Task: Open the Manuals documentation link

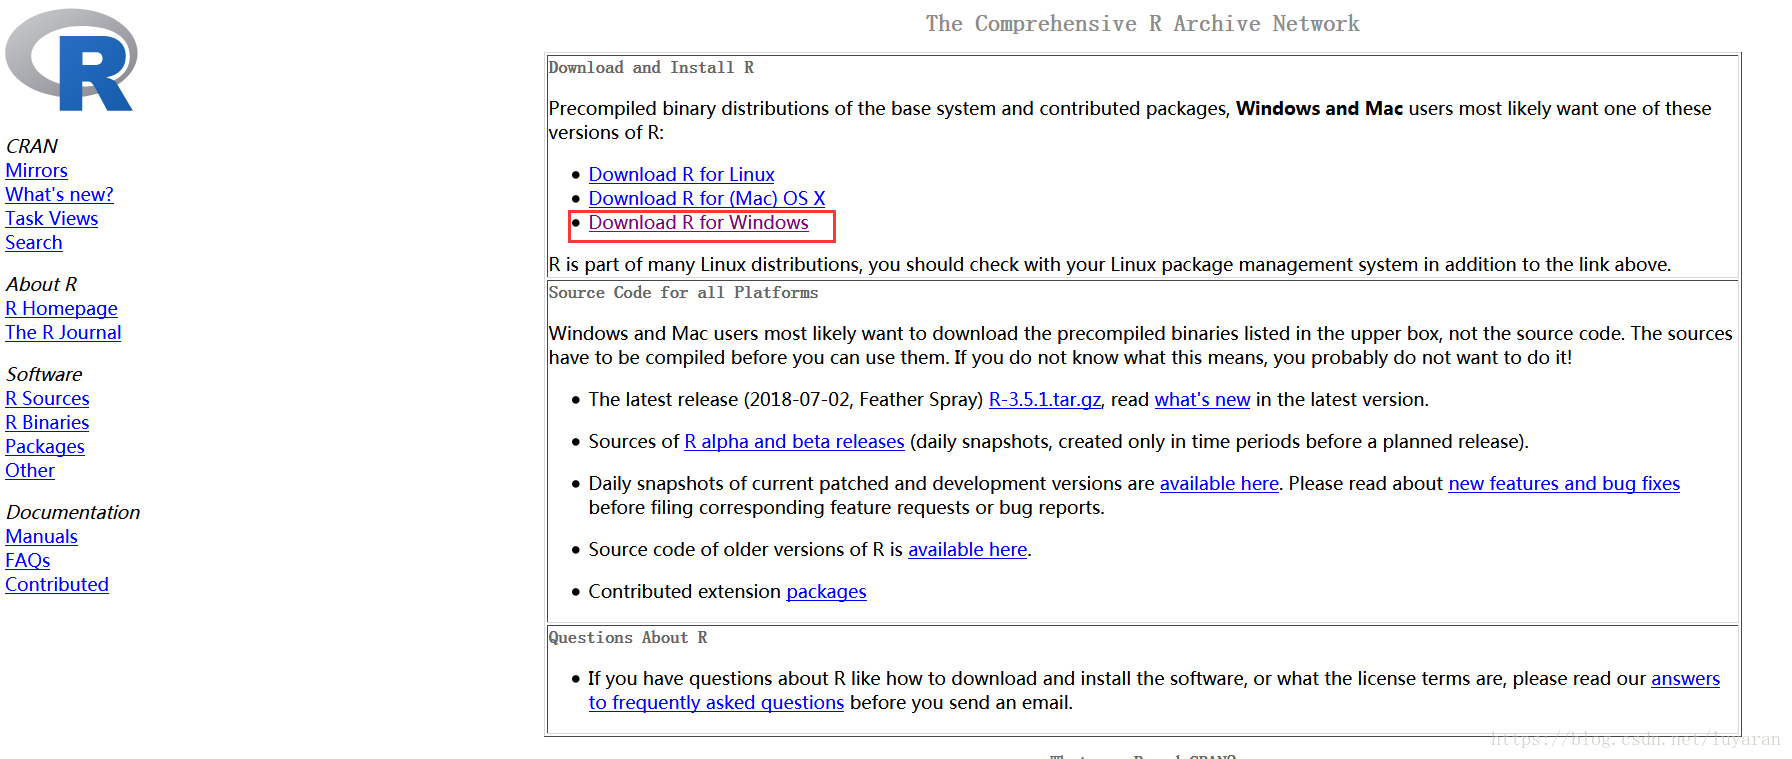Action: click(x=41, y=537)
